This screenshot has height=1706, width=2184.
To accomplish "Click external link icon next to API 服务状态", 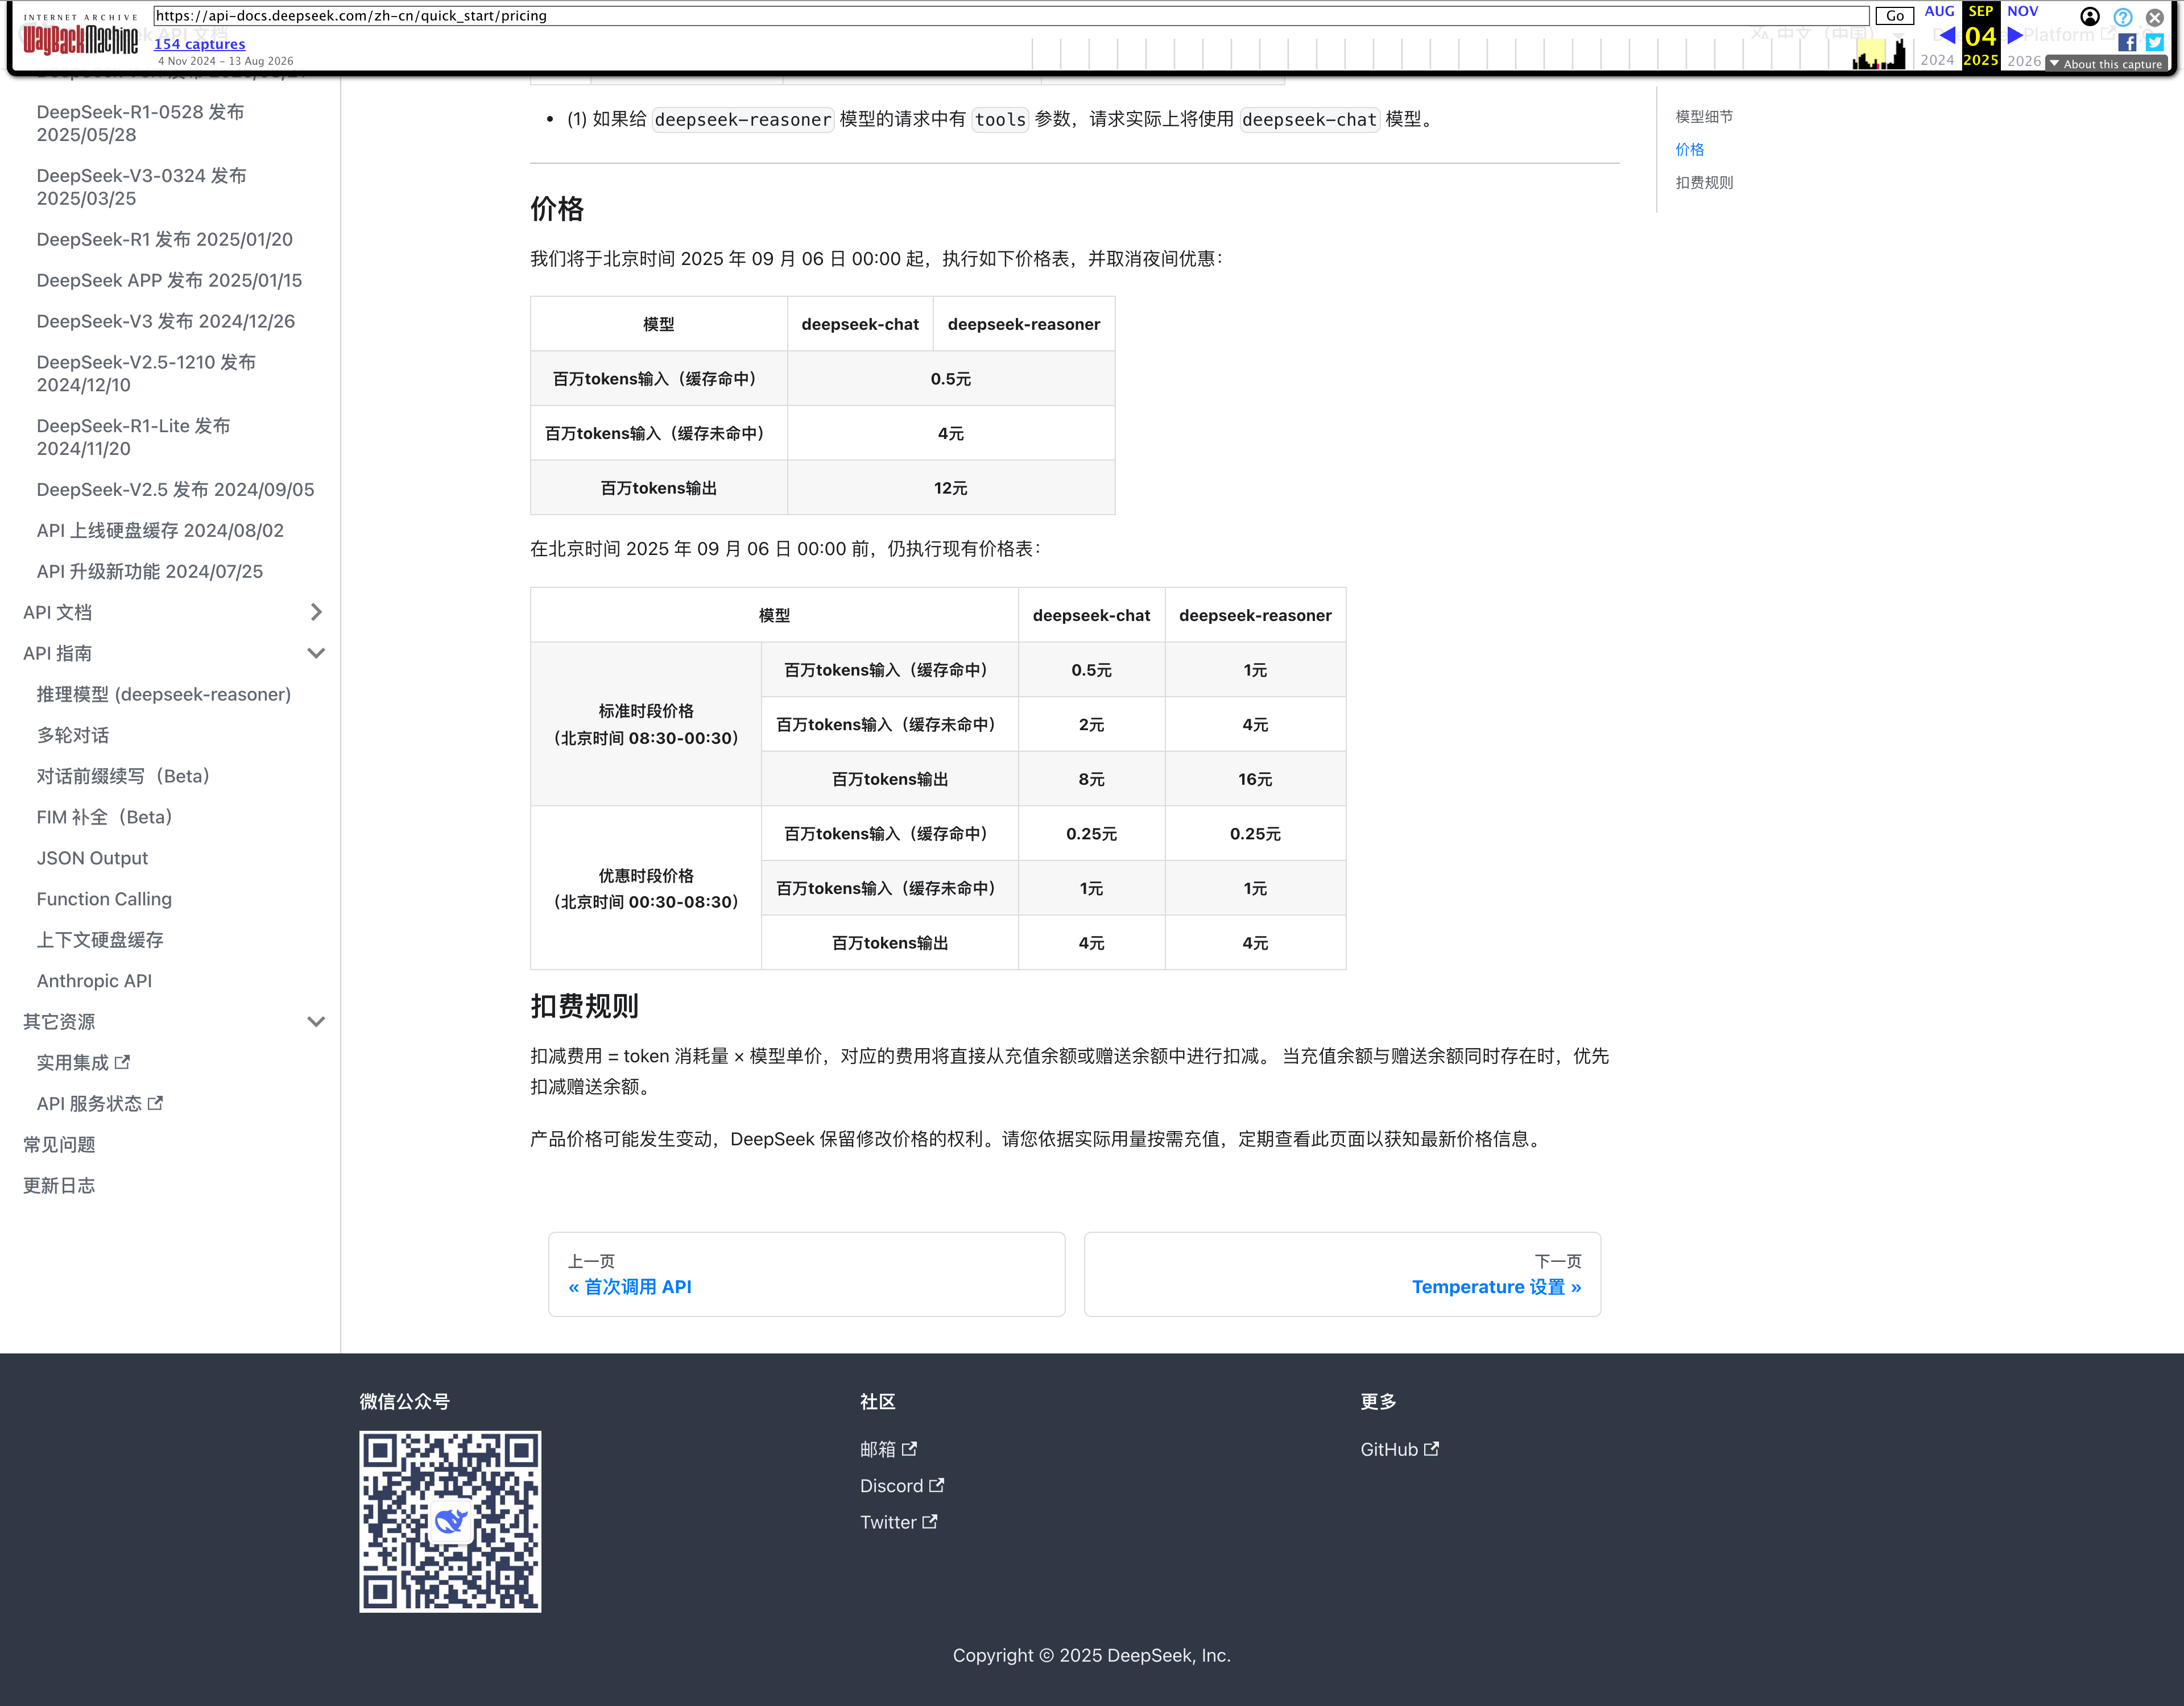I will coord(155,1103).
